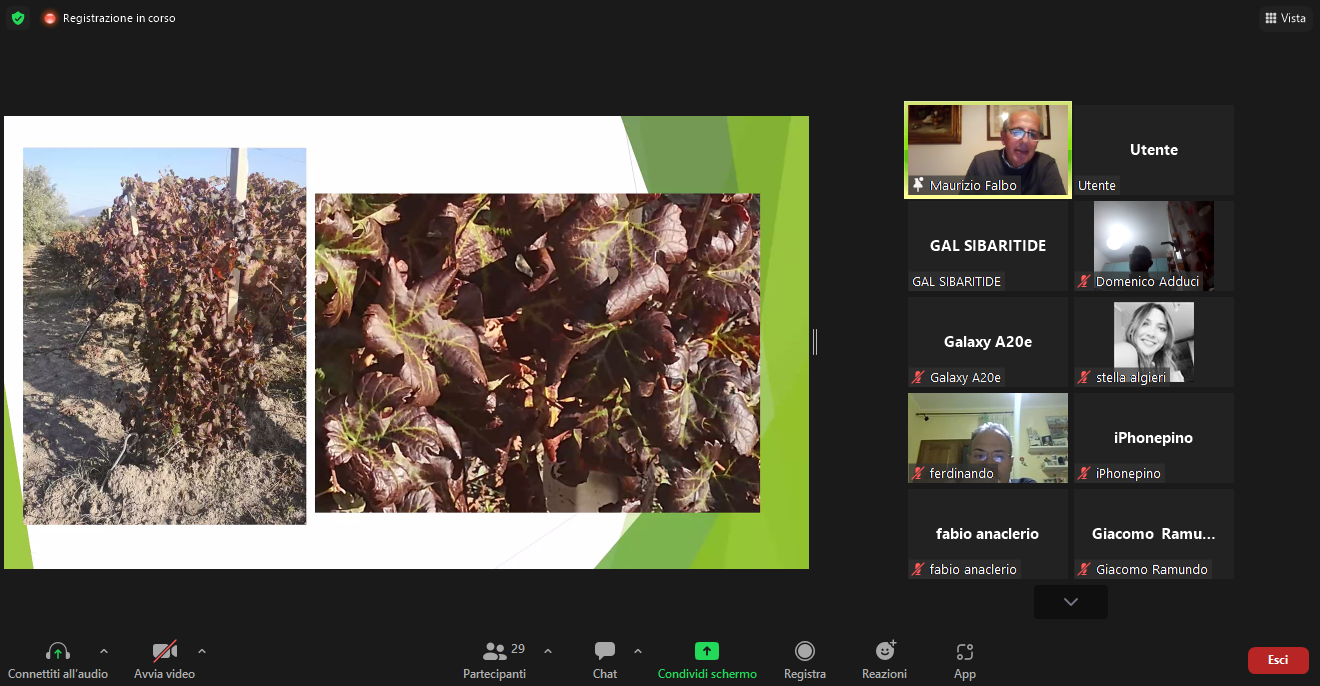
Task: Click the red vine leaves close-up photo
Action: (x=537, y=353)
